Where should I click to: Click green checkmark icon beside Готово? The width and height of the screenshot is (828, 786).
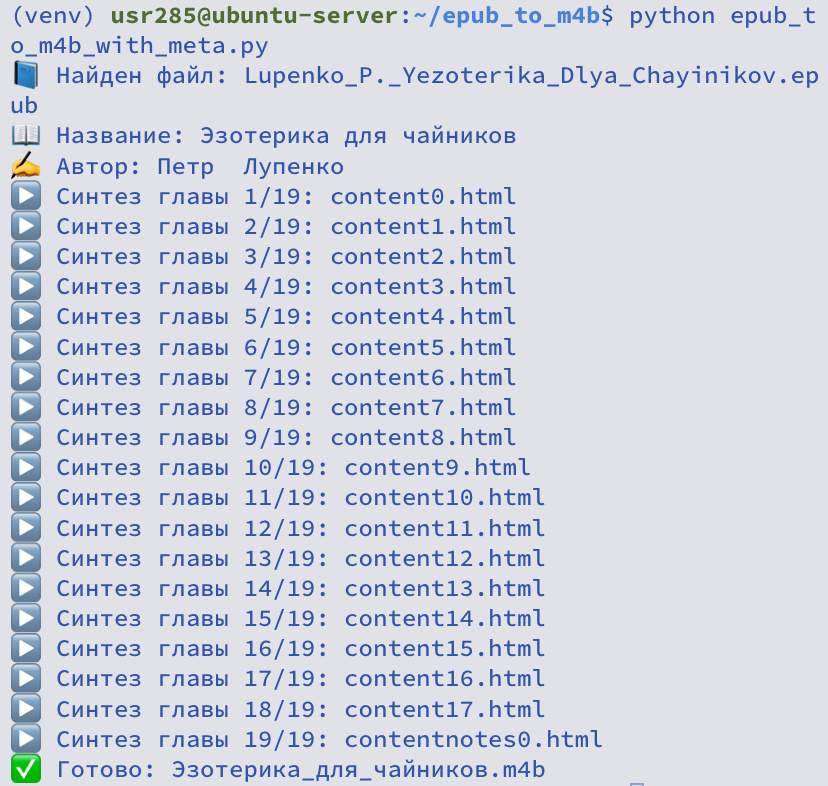[x=25, y=769]
